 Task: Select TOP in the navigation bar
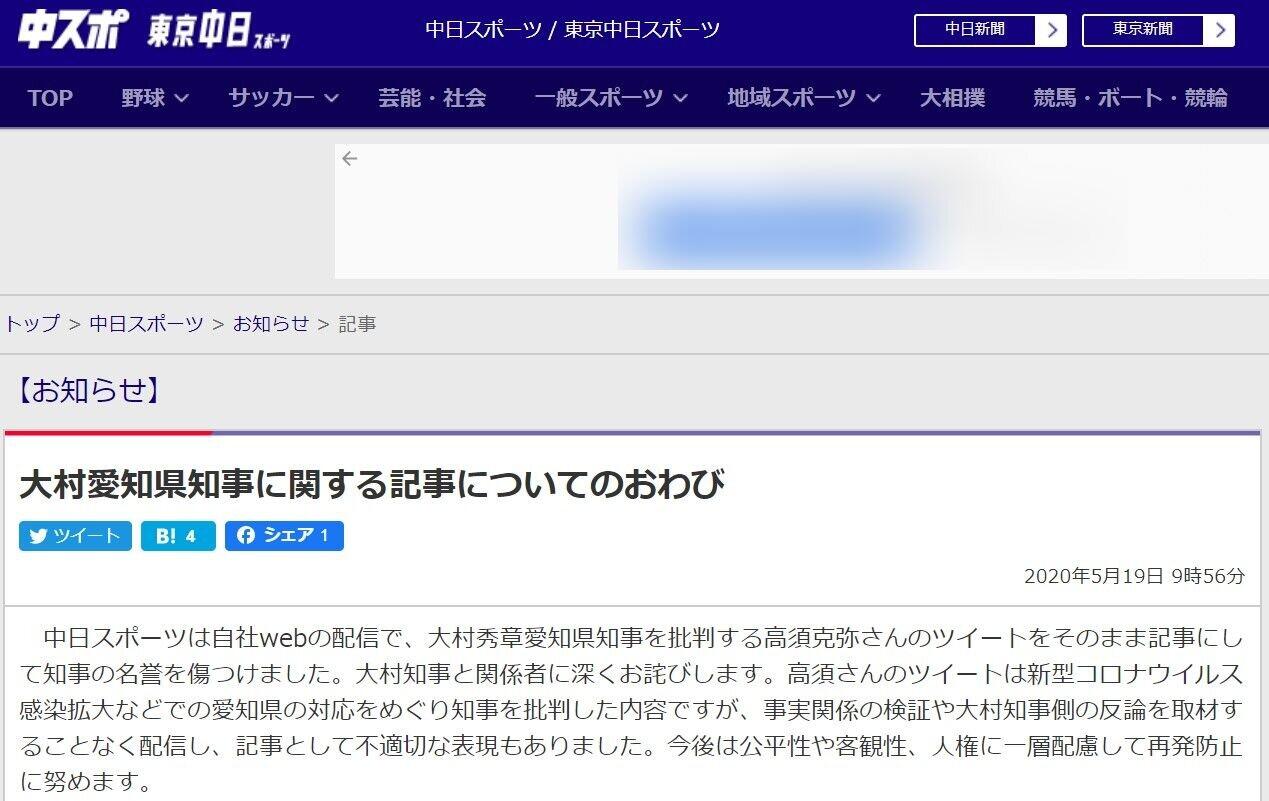click(50, 98)
